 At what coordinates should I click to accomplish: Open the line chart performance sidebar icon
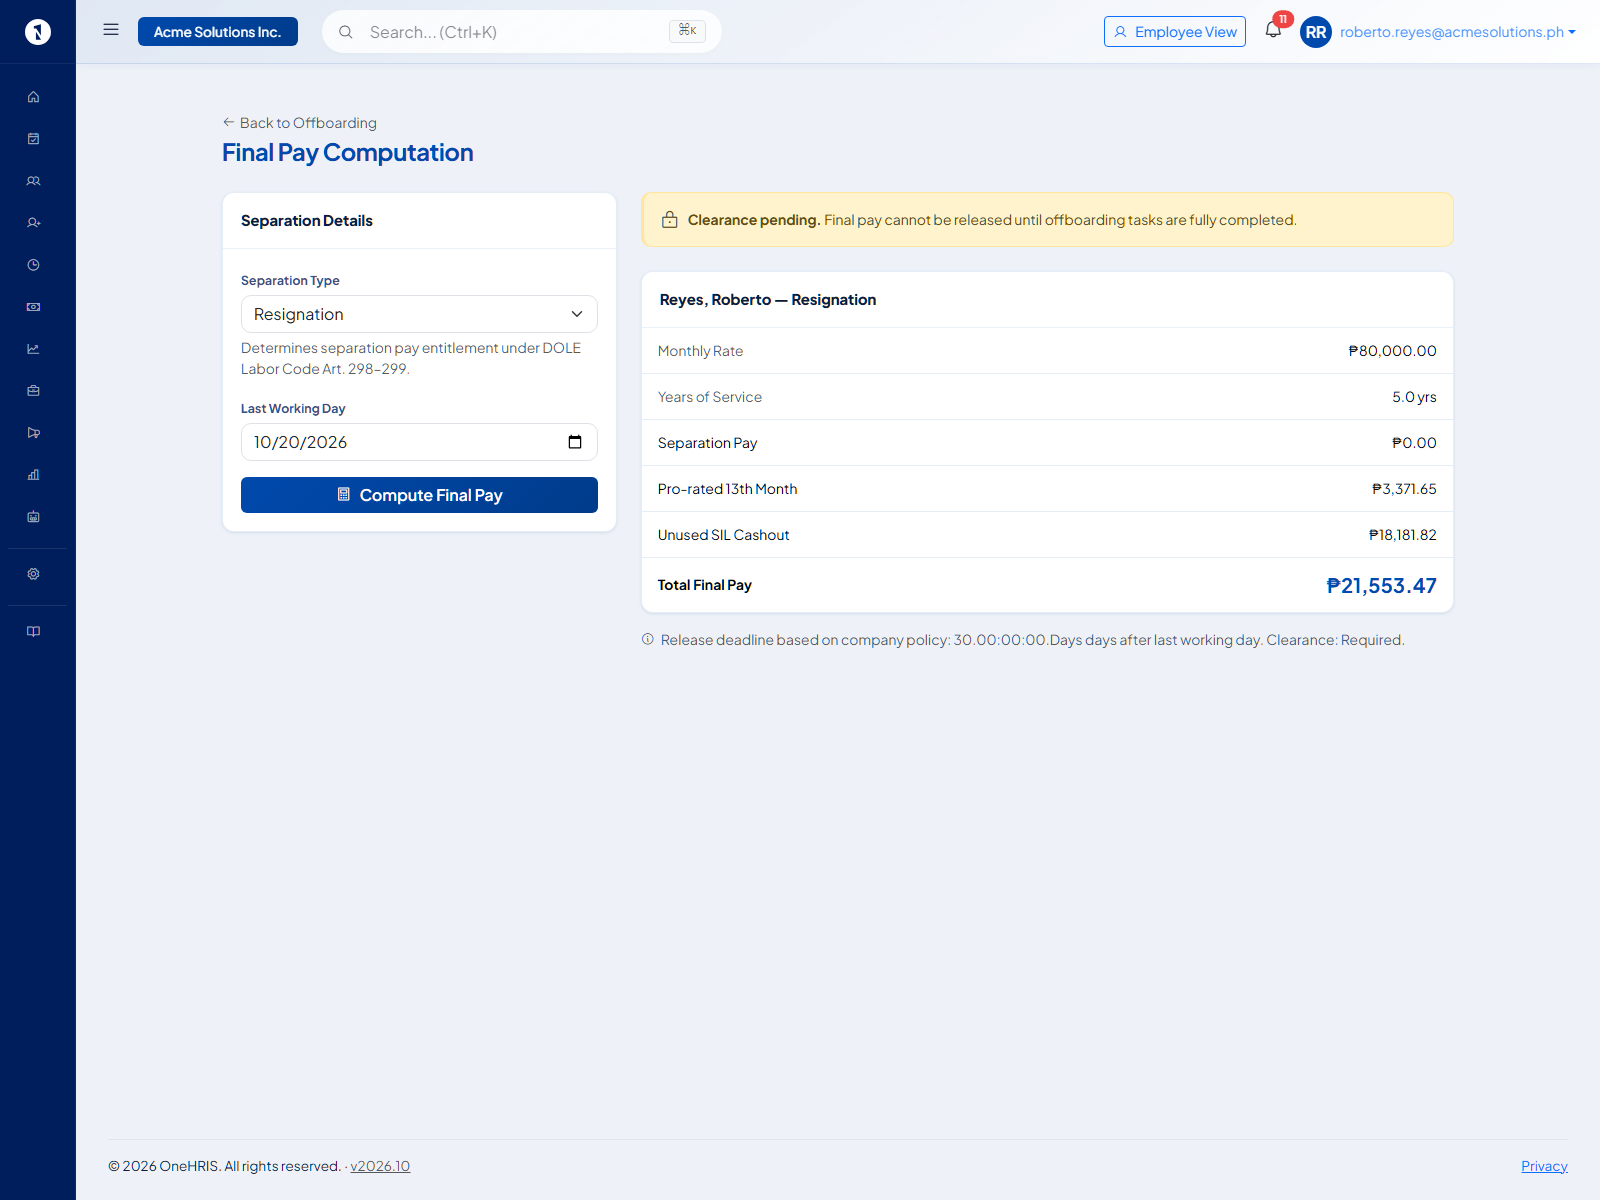click(33, 349)
